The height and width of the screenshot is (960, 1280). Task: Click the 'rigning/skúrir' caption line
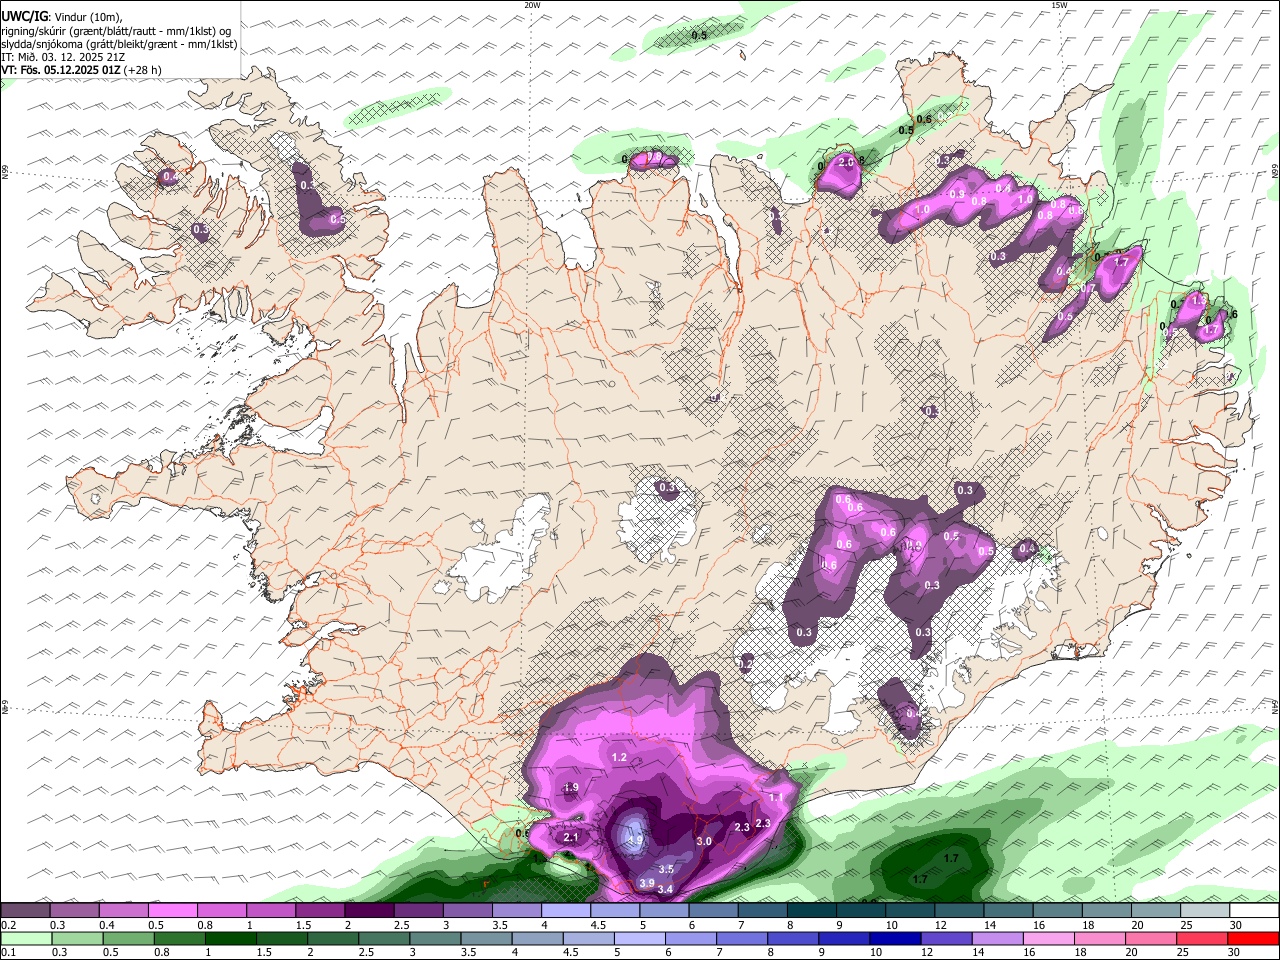(116, 31)
